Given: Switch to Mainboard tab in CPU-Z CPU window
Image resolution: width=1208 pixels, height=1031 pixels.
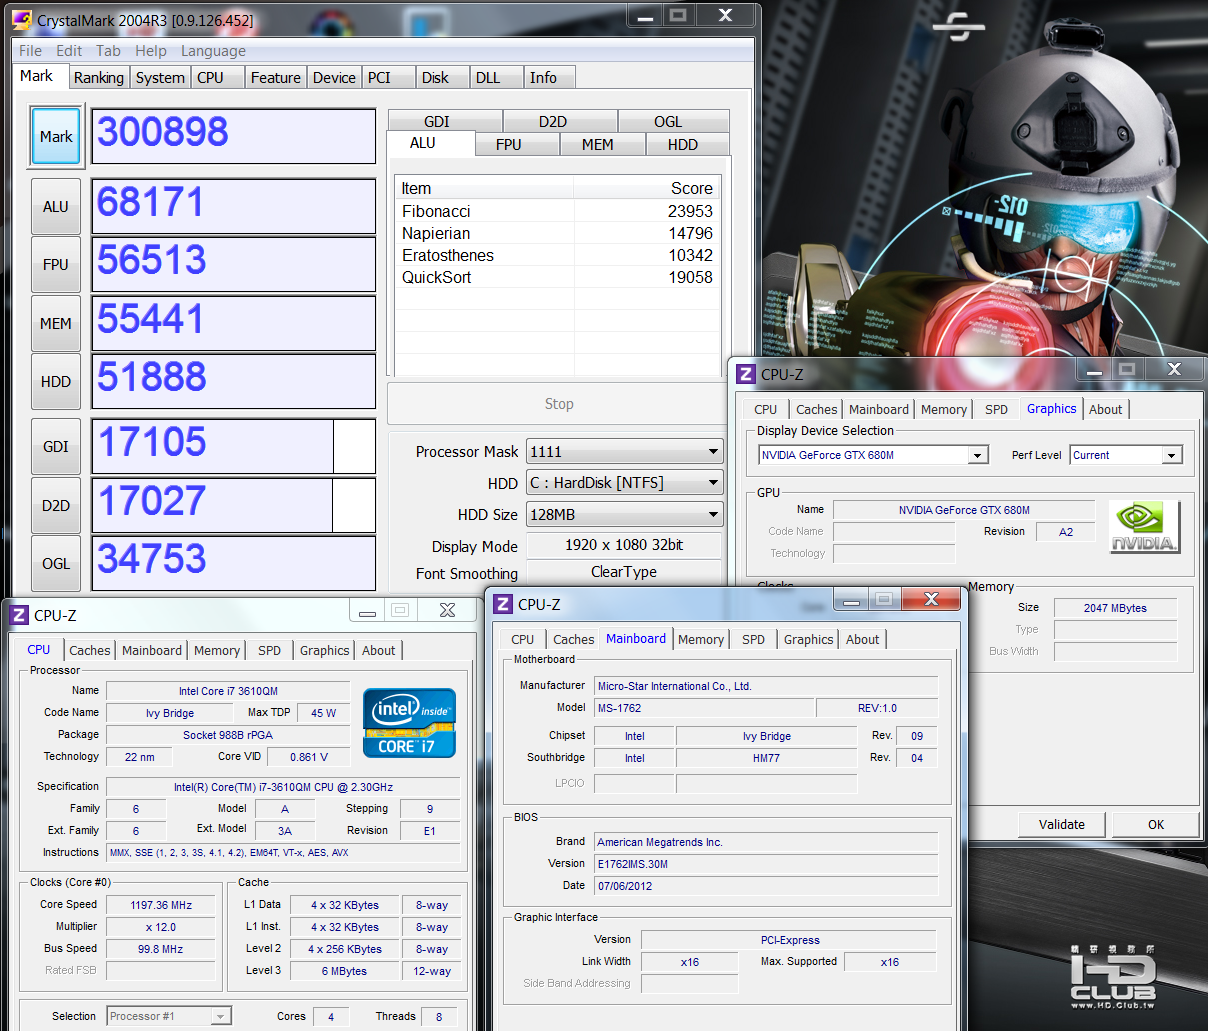Looking at the screenshot, I should tap(152, 650).
